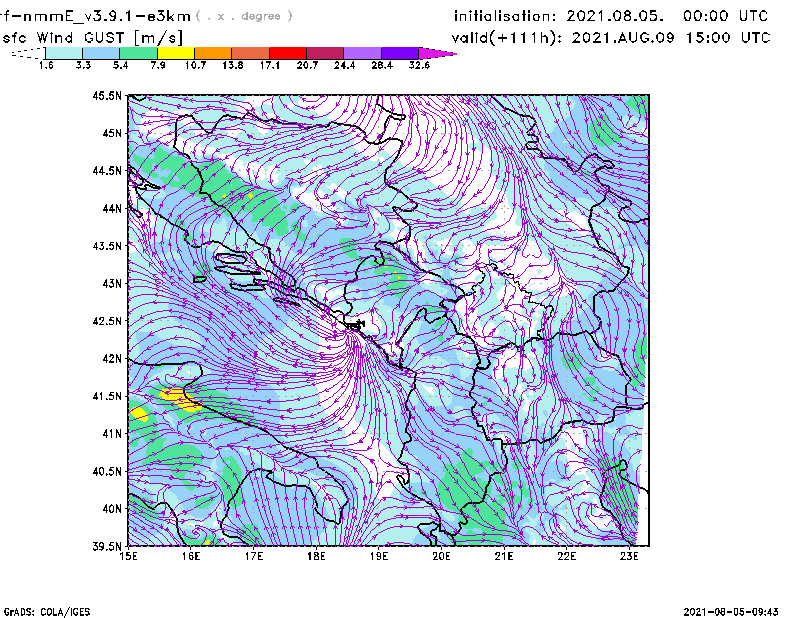Click the 16E longitude axis label
Viewport: 800px width, 618px height.
click(x=191, y=556)
